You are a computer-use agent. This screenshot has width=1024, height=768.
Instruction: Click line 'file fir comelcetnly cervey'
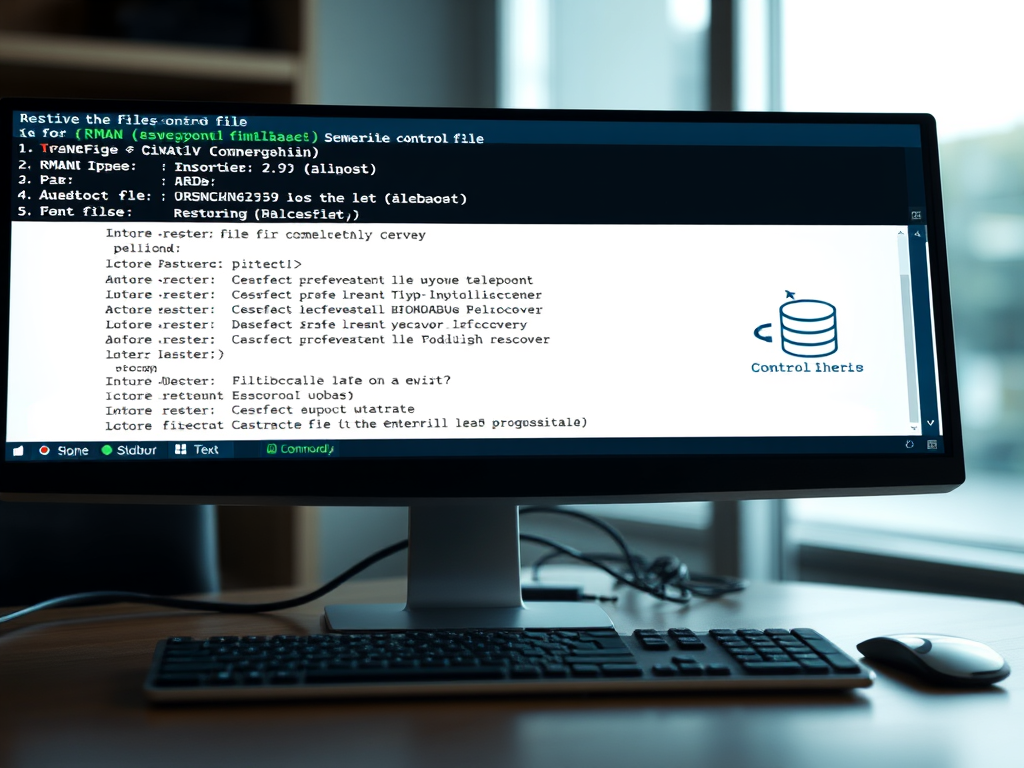(323, 234)
